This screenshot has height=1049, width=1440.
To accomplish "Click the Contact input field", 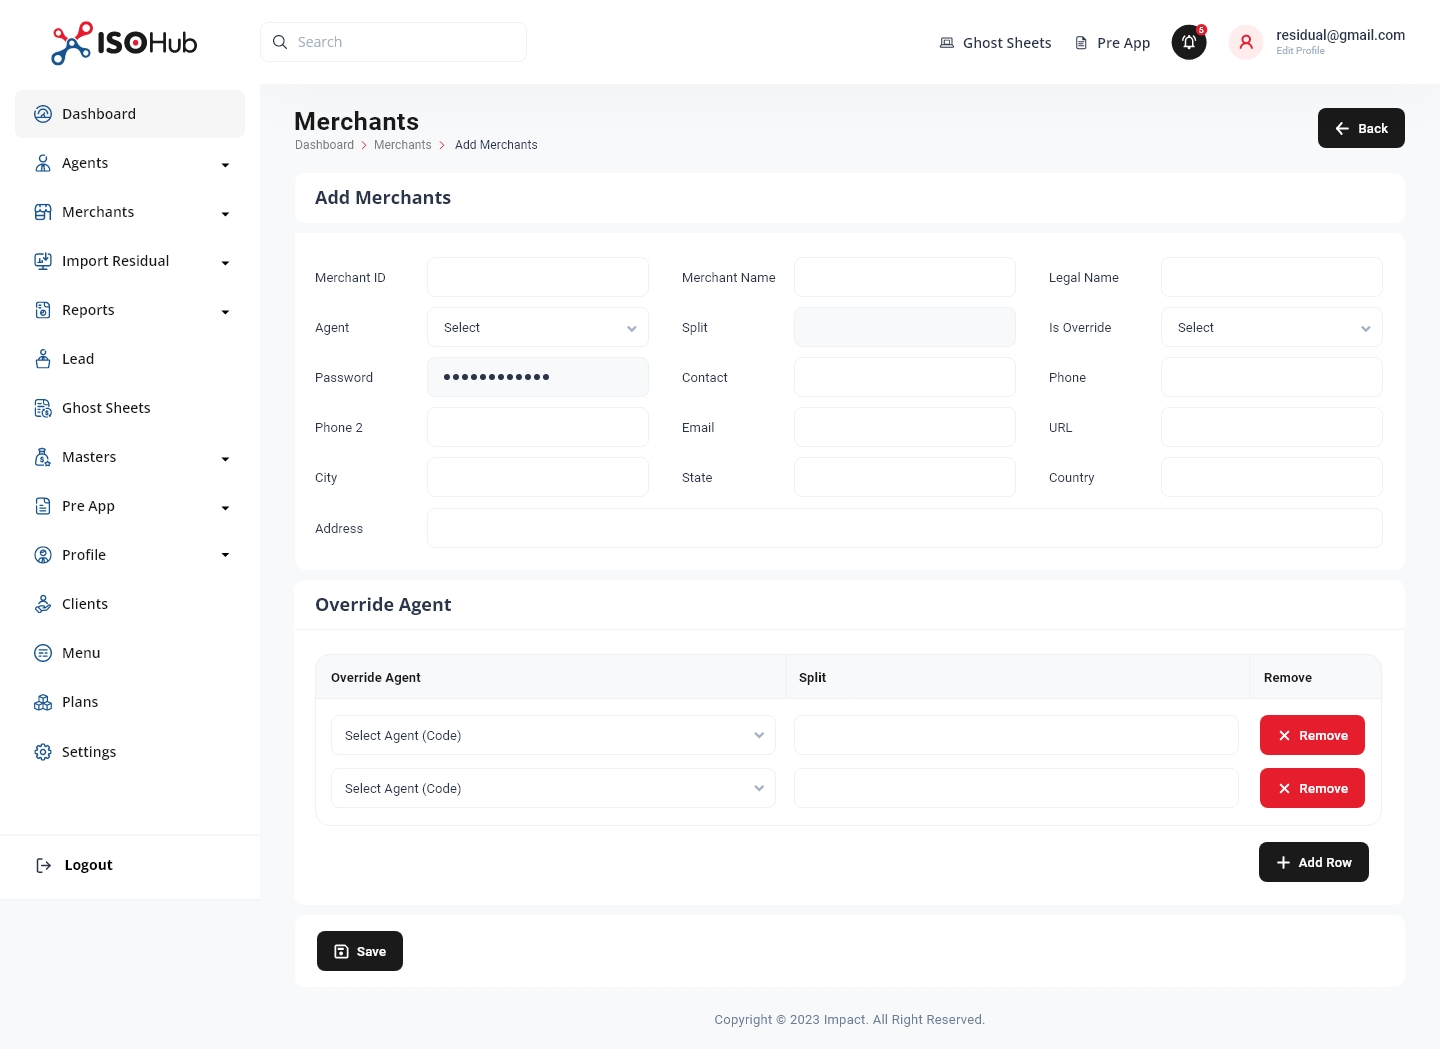I will 905,377.
